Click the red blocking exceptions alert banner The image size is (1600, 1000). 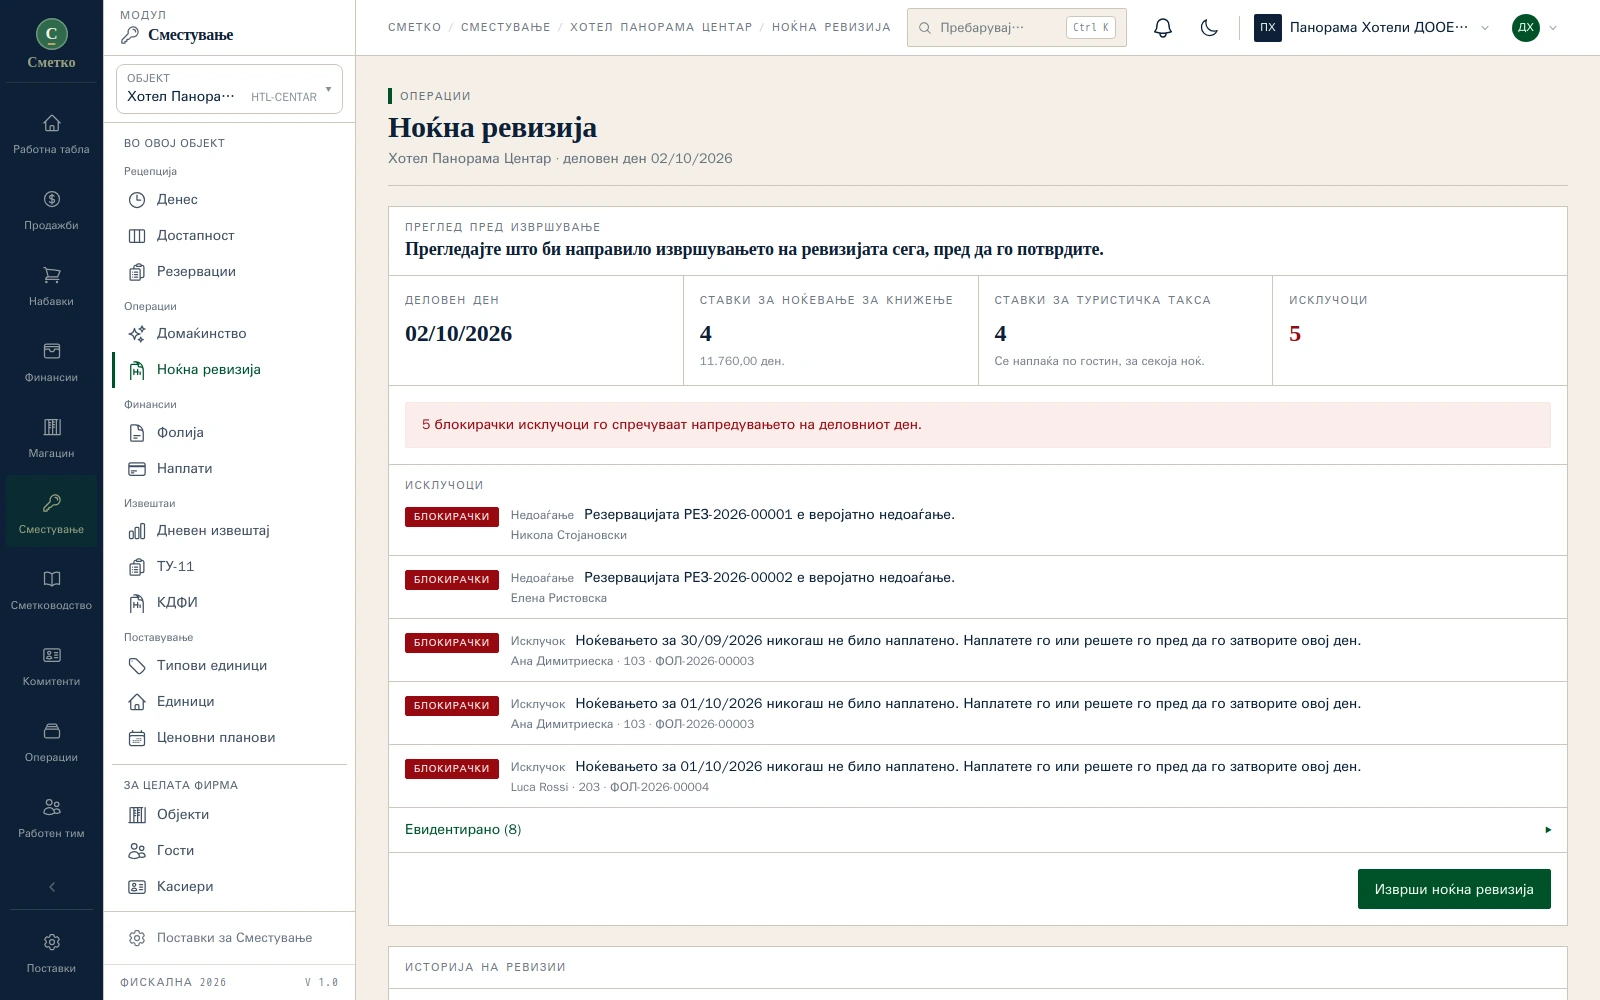(x=978, y=425)
